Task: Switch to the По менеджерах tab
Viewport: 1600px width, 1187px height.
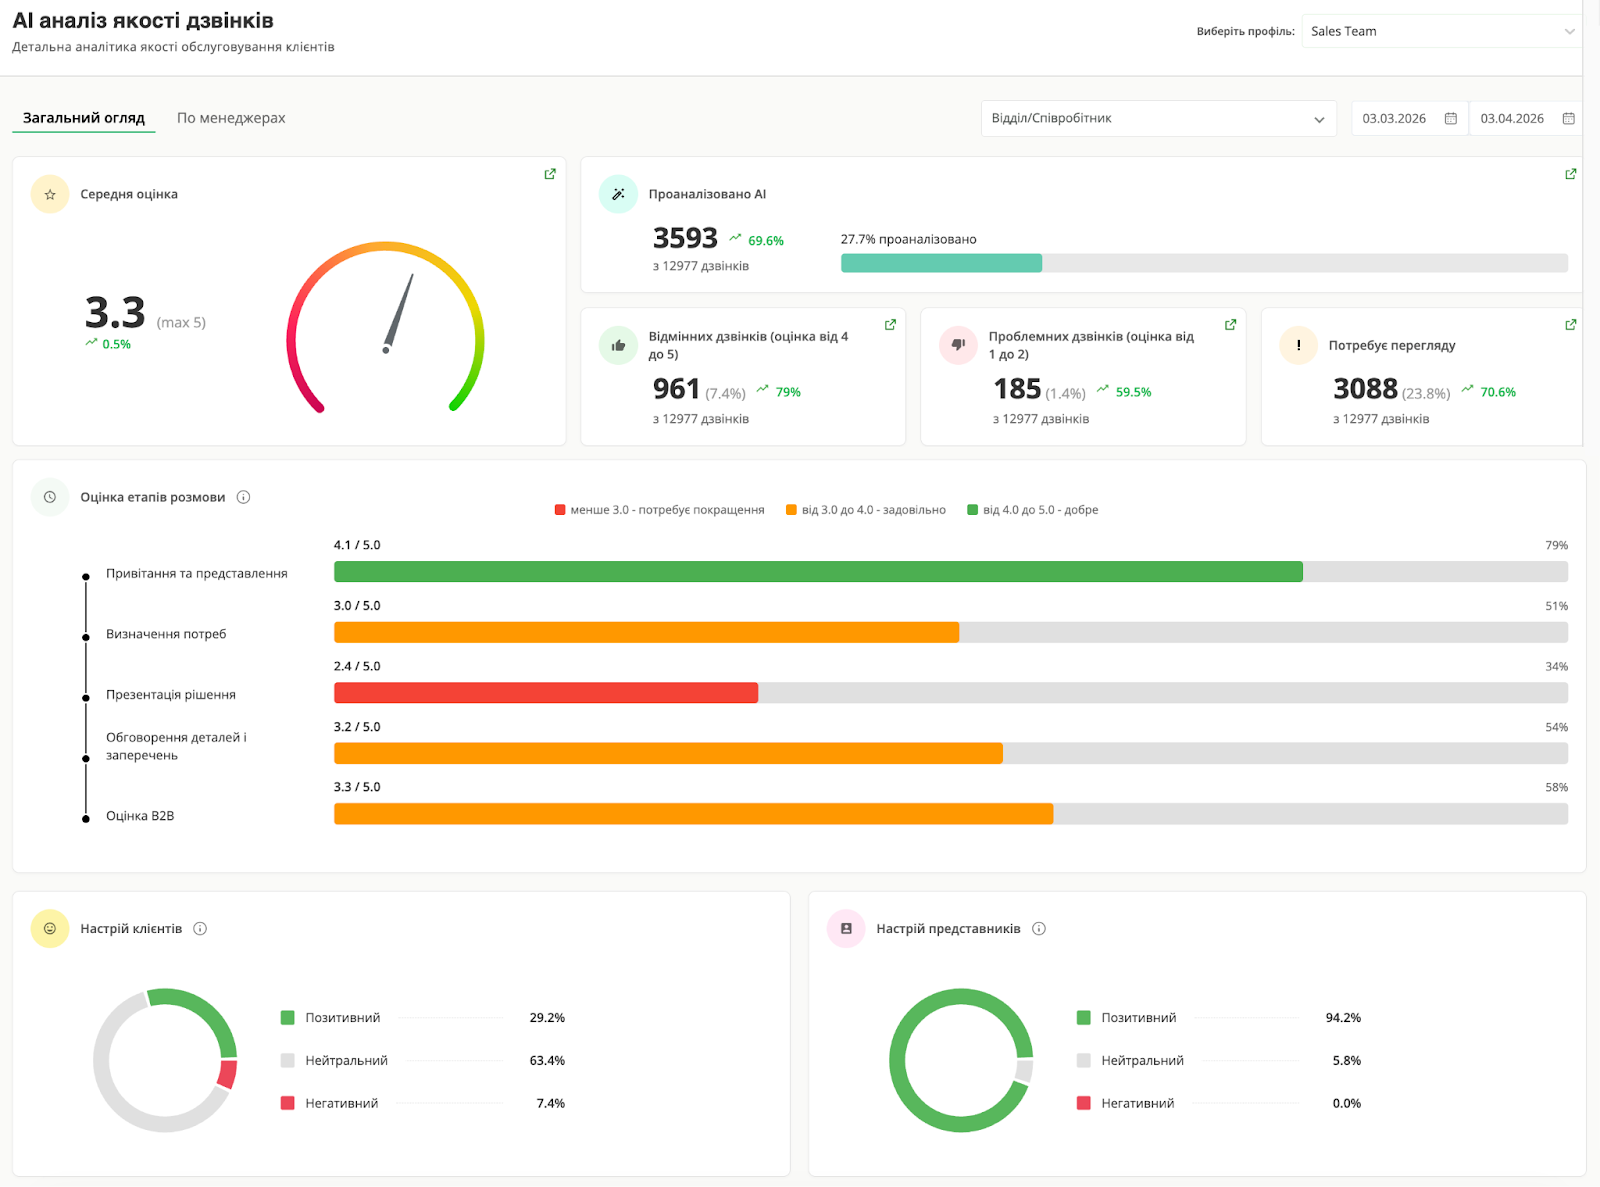Action: click(x=231, y=118)
